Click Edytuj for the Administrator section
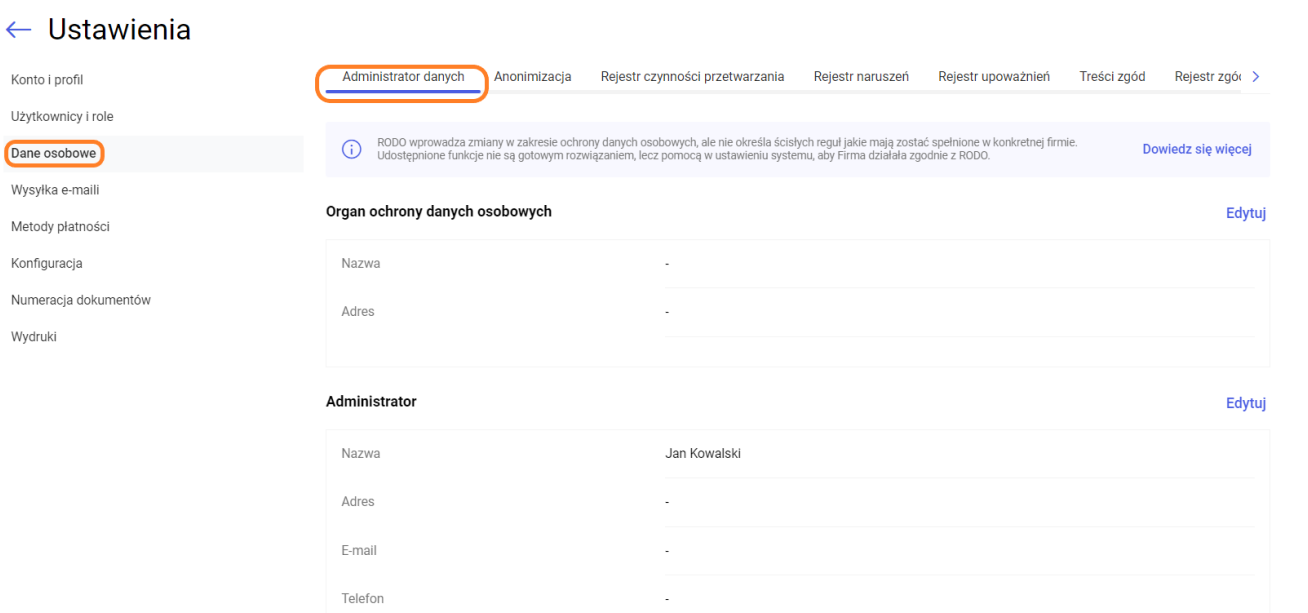The width and height of the screenshot is (1308, 613). click(x=1246, y=403)
